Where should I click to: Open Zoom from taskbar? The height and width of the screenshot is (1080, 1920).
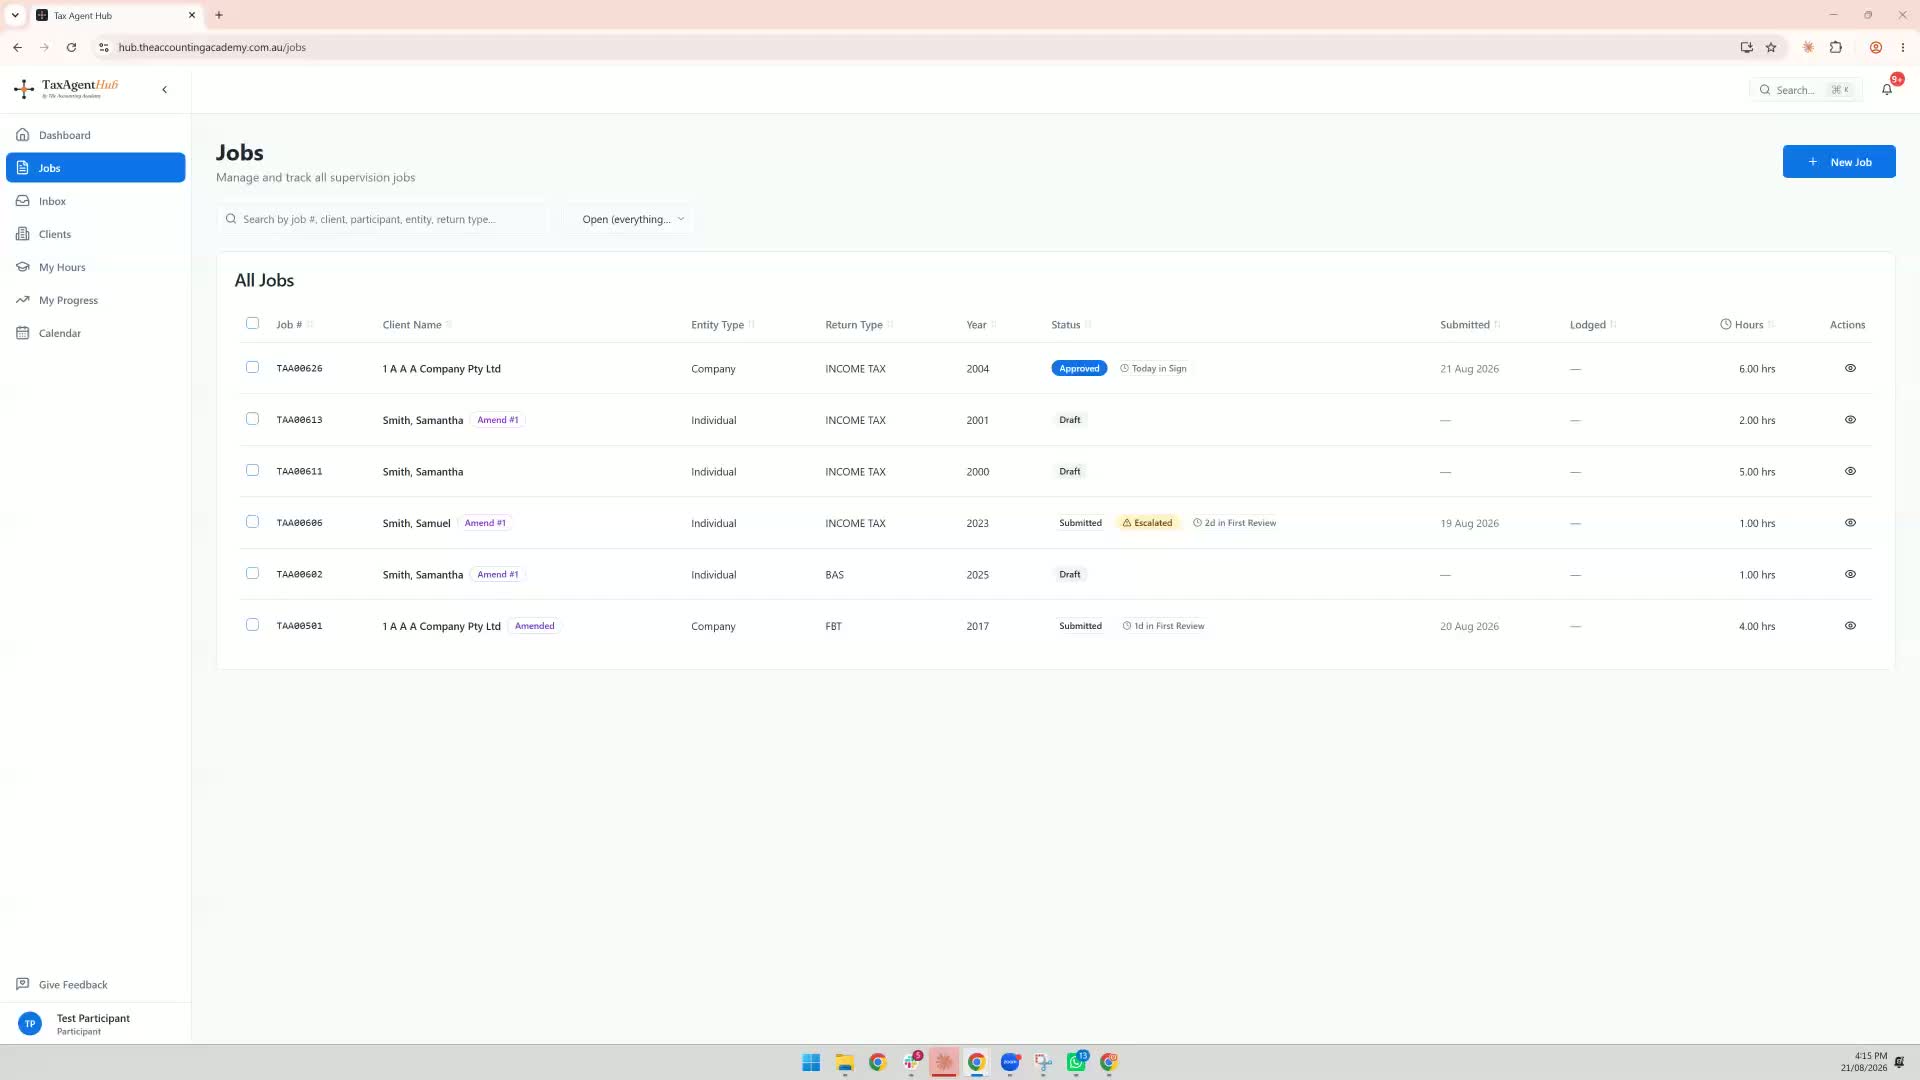pos(1010,1062)
